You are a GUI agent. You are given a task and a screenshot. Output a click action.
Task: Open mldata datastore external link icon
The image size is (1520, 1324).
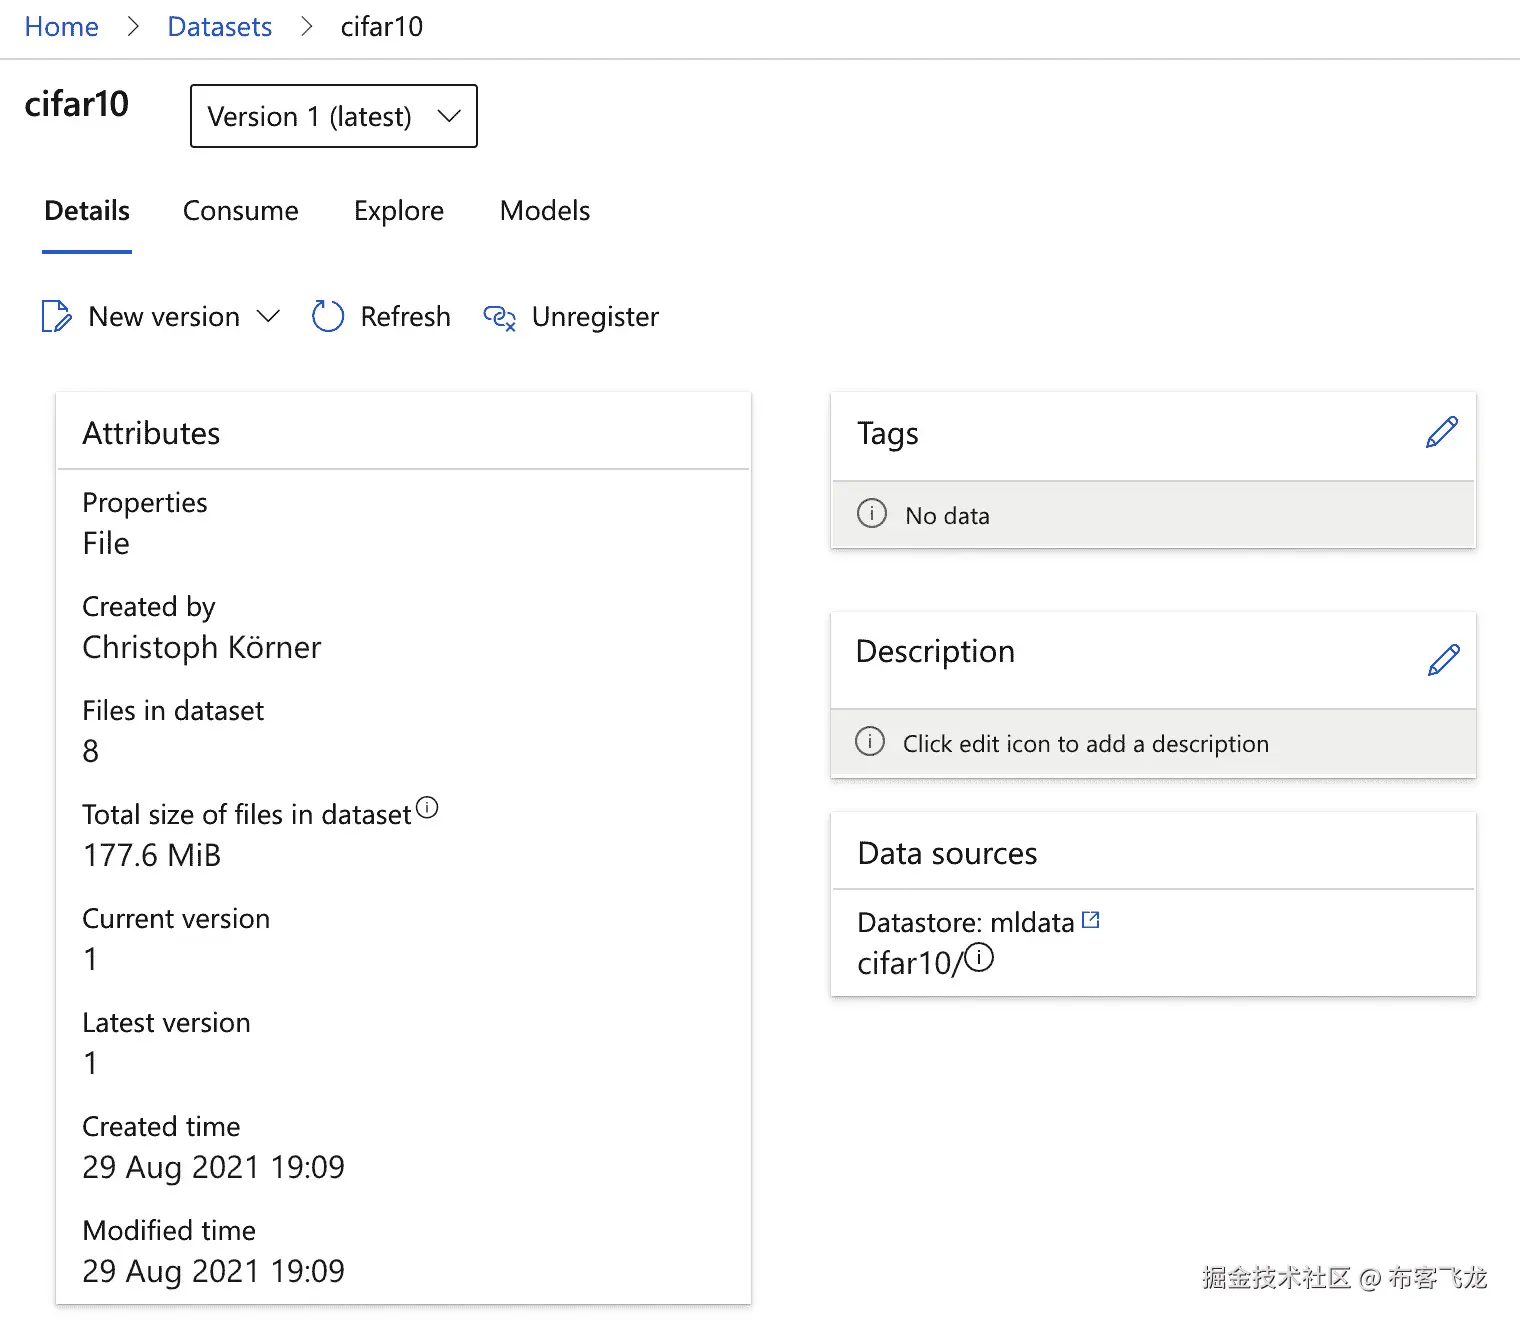[x=1091, y=920]
